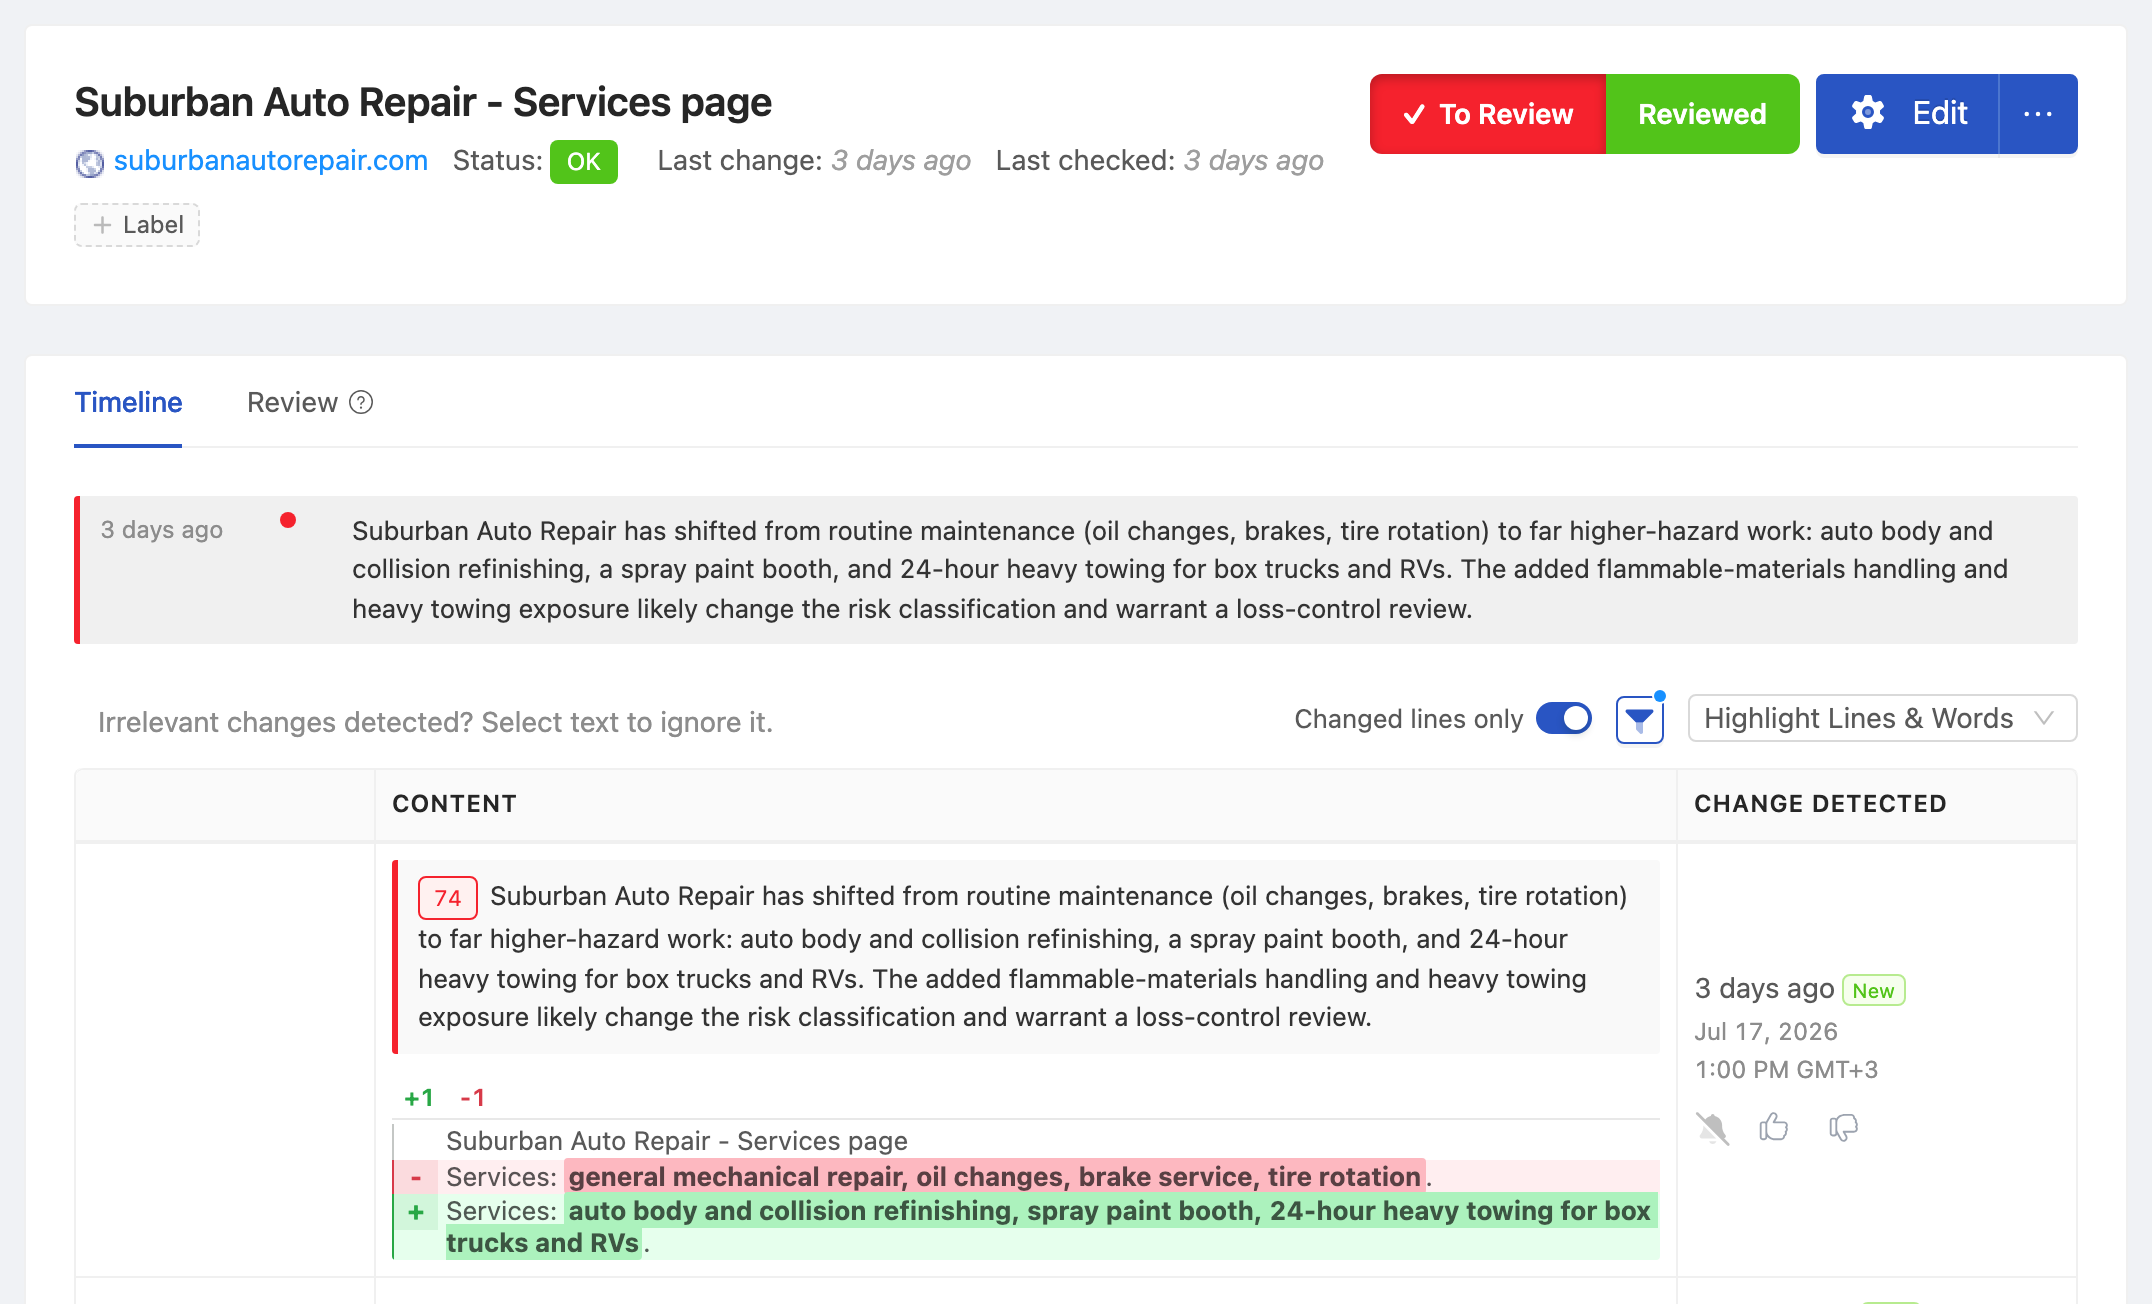Image resolution: width=2152 pixels, height=1304 pixels.
Task: Click Last checked 3 days ago text
Action: click(1160, 161)
